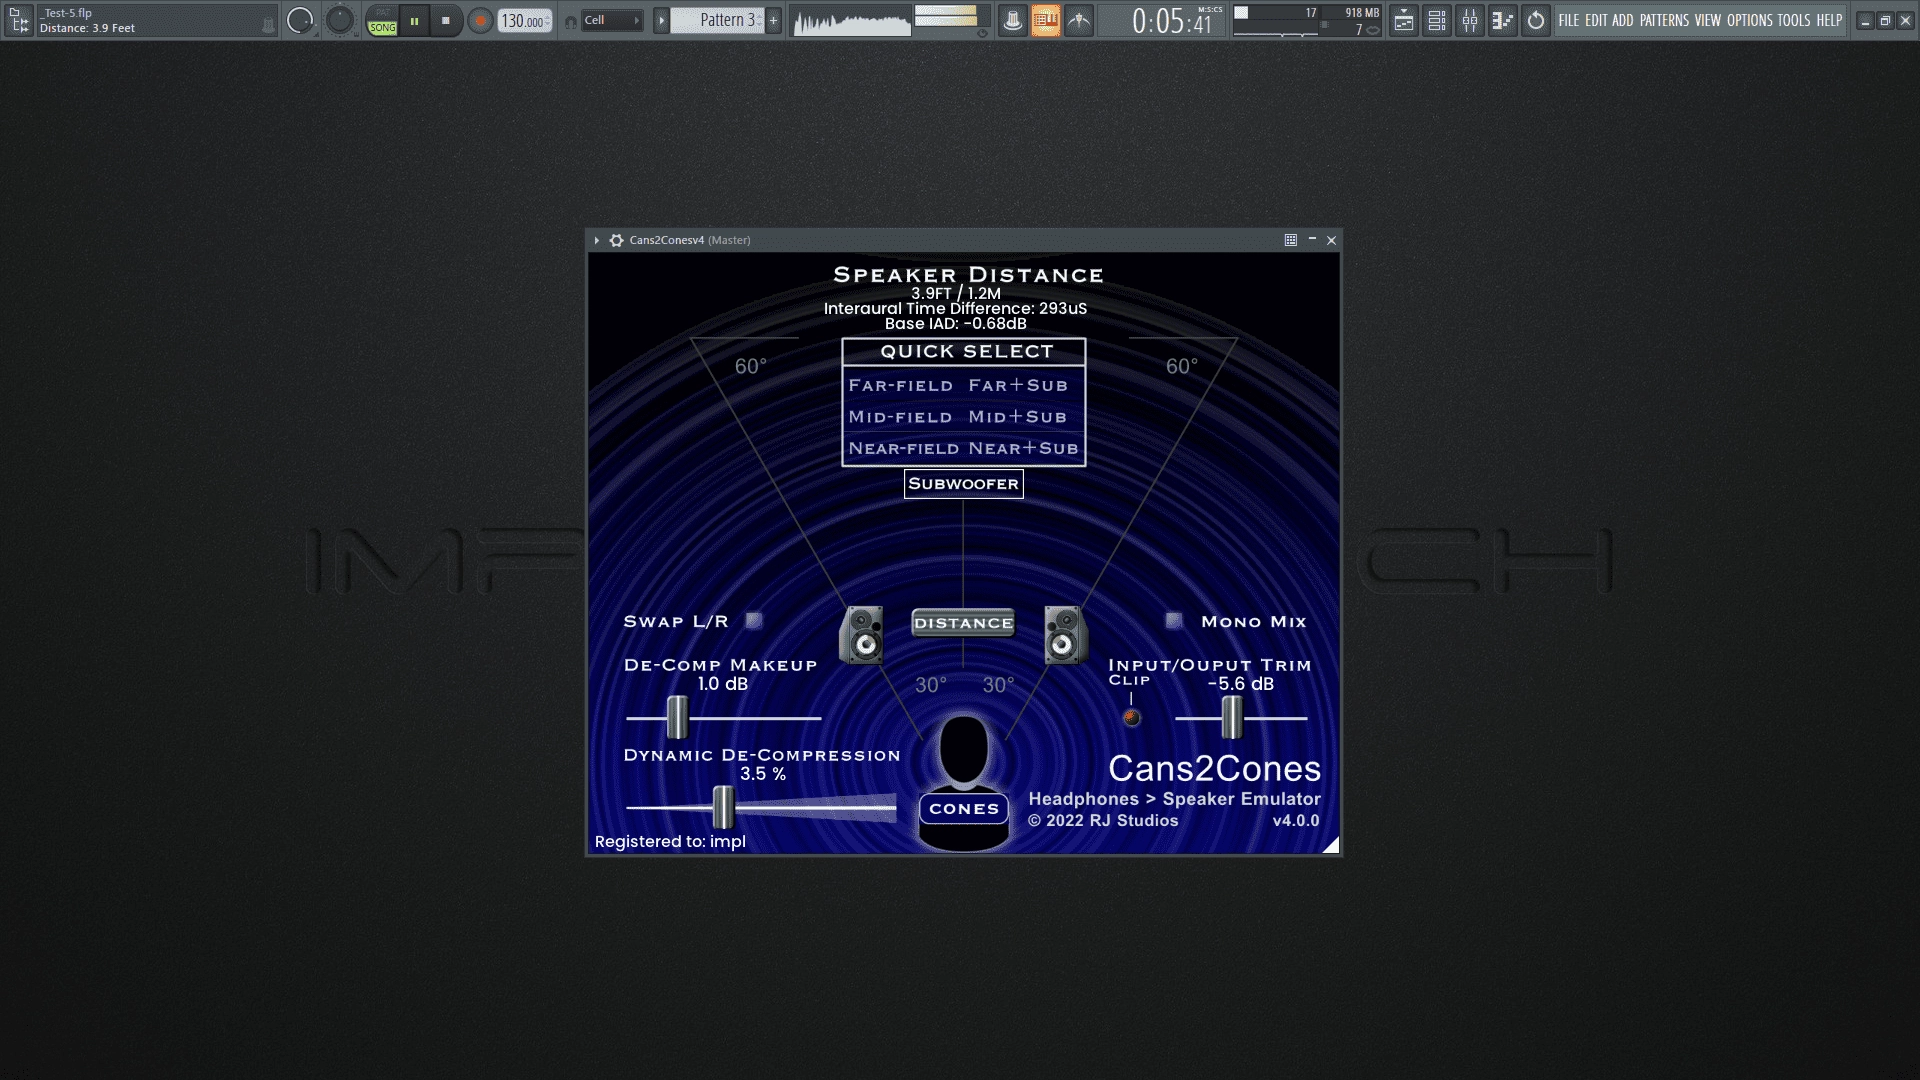
Task: Restore the FL Studio main window
Action: [1885, 20]
